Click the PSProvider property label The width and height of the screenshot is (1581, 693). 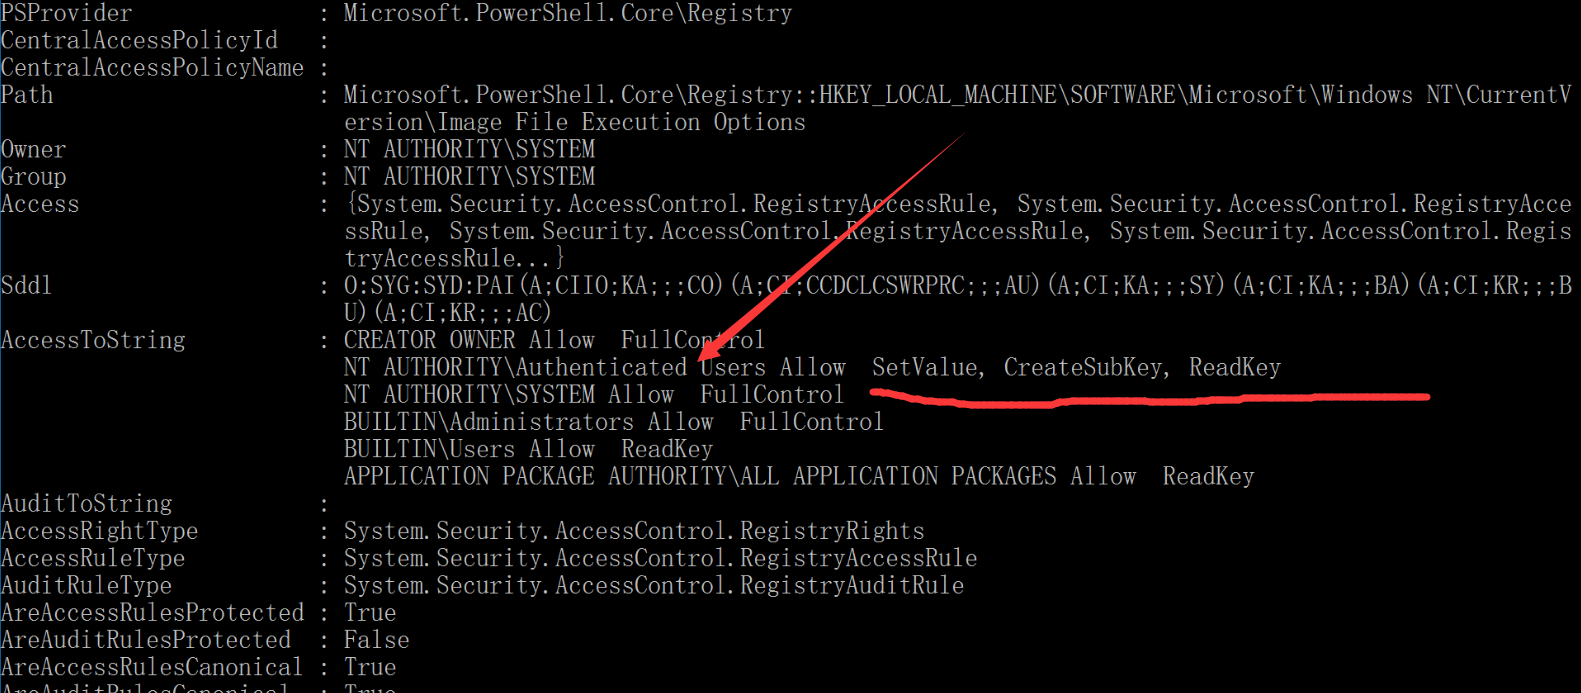pos(67,13)
